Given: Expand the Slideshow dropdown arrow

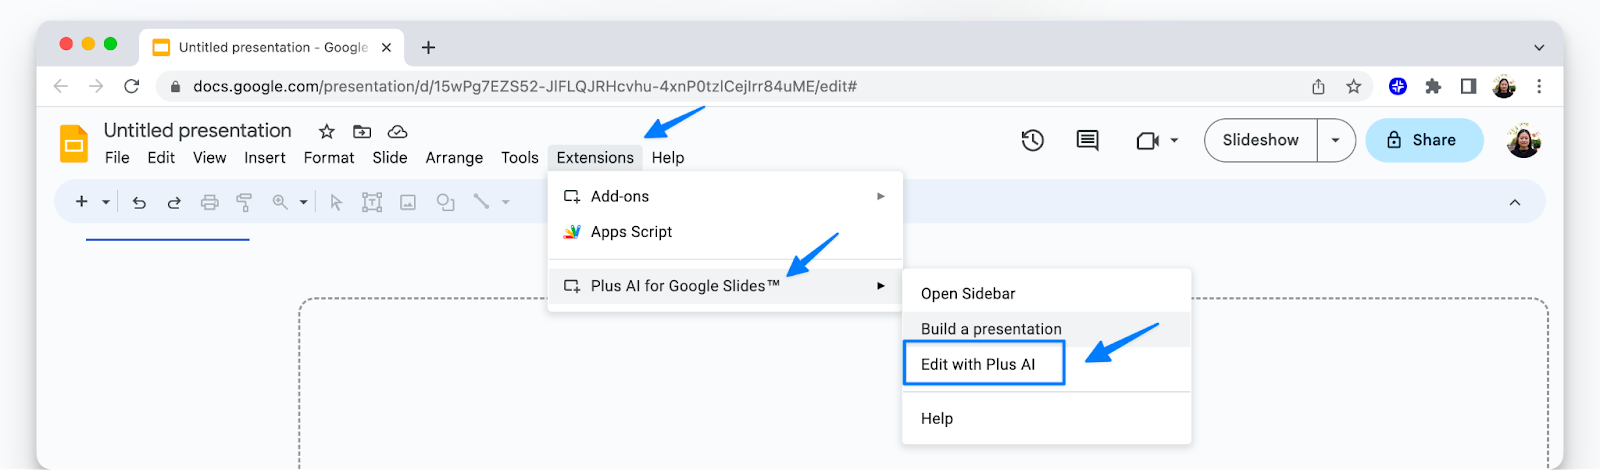Looking at the screenshot, I should coord(1336,140).
